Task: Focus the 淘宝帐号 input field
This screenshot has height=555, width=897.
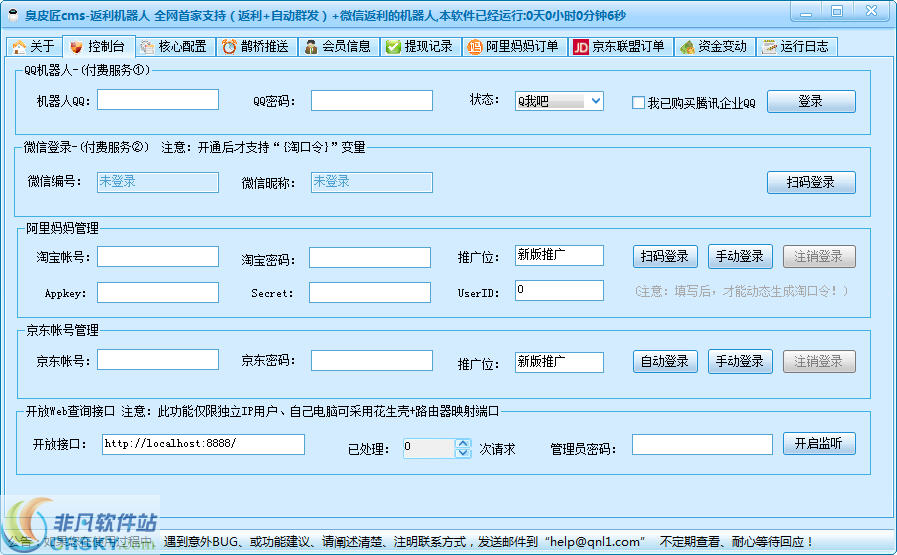Action: (158, 256)
